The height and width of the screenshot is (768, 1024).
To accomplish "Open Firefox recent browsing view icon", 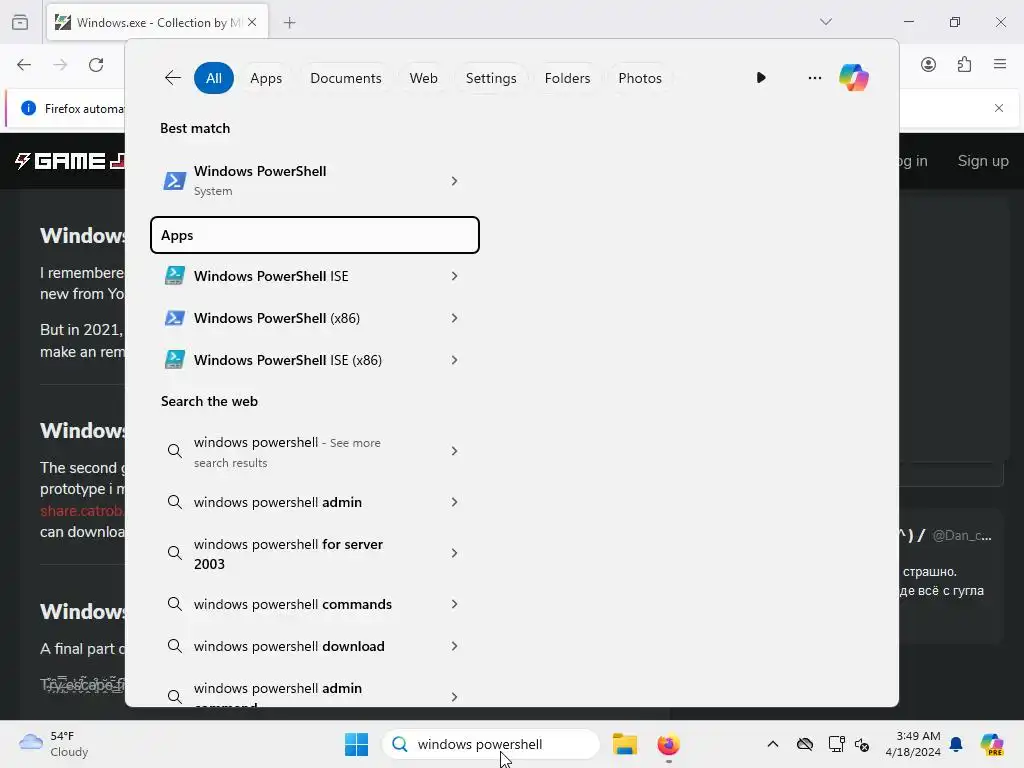I will pos(20,22).
